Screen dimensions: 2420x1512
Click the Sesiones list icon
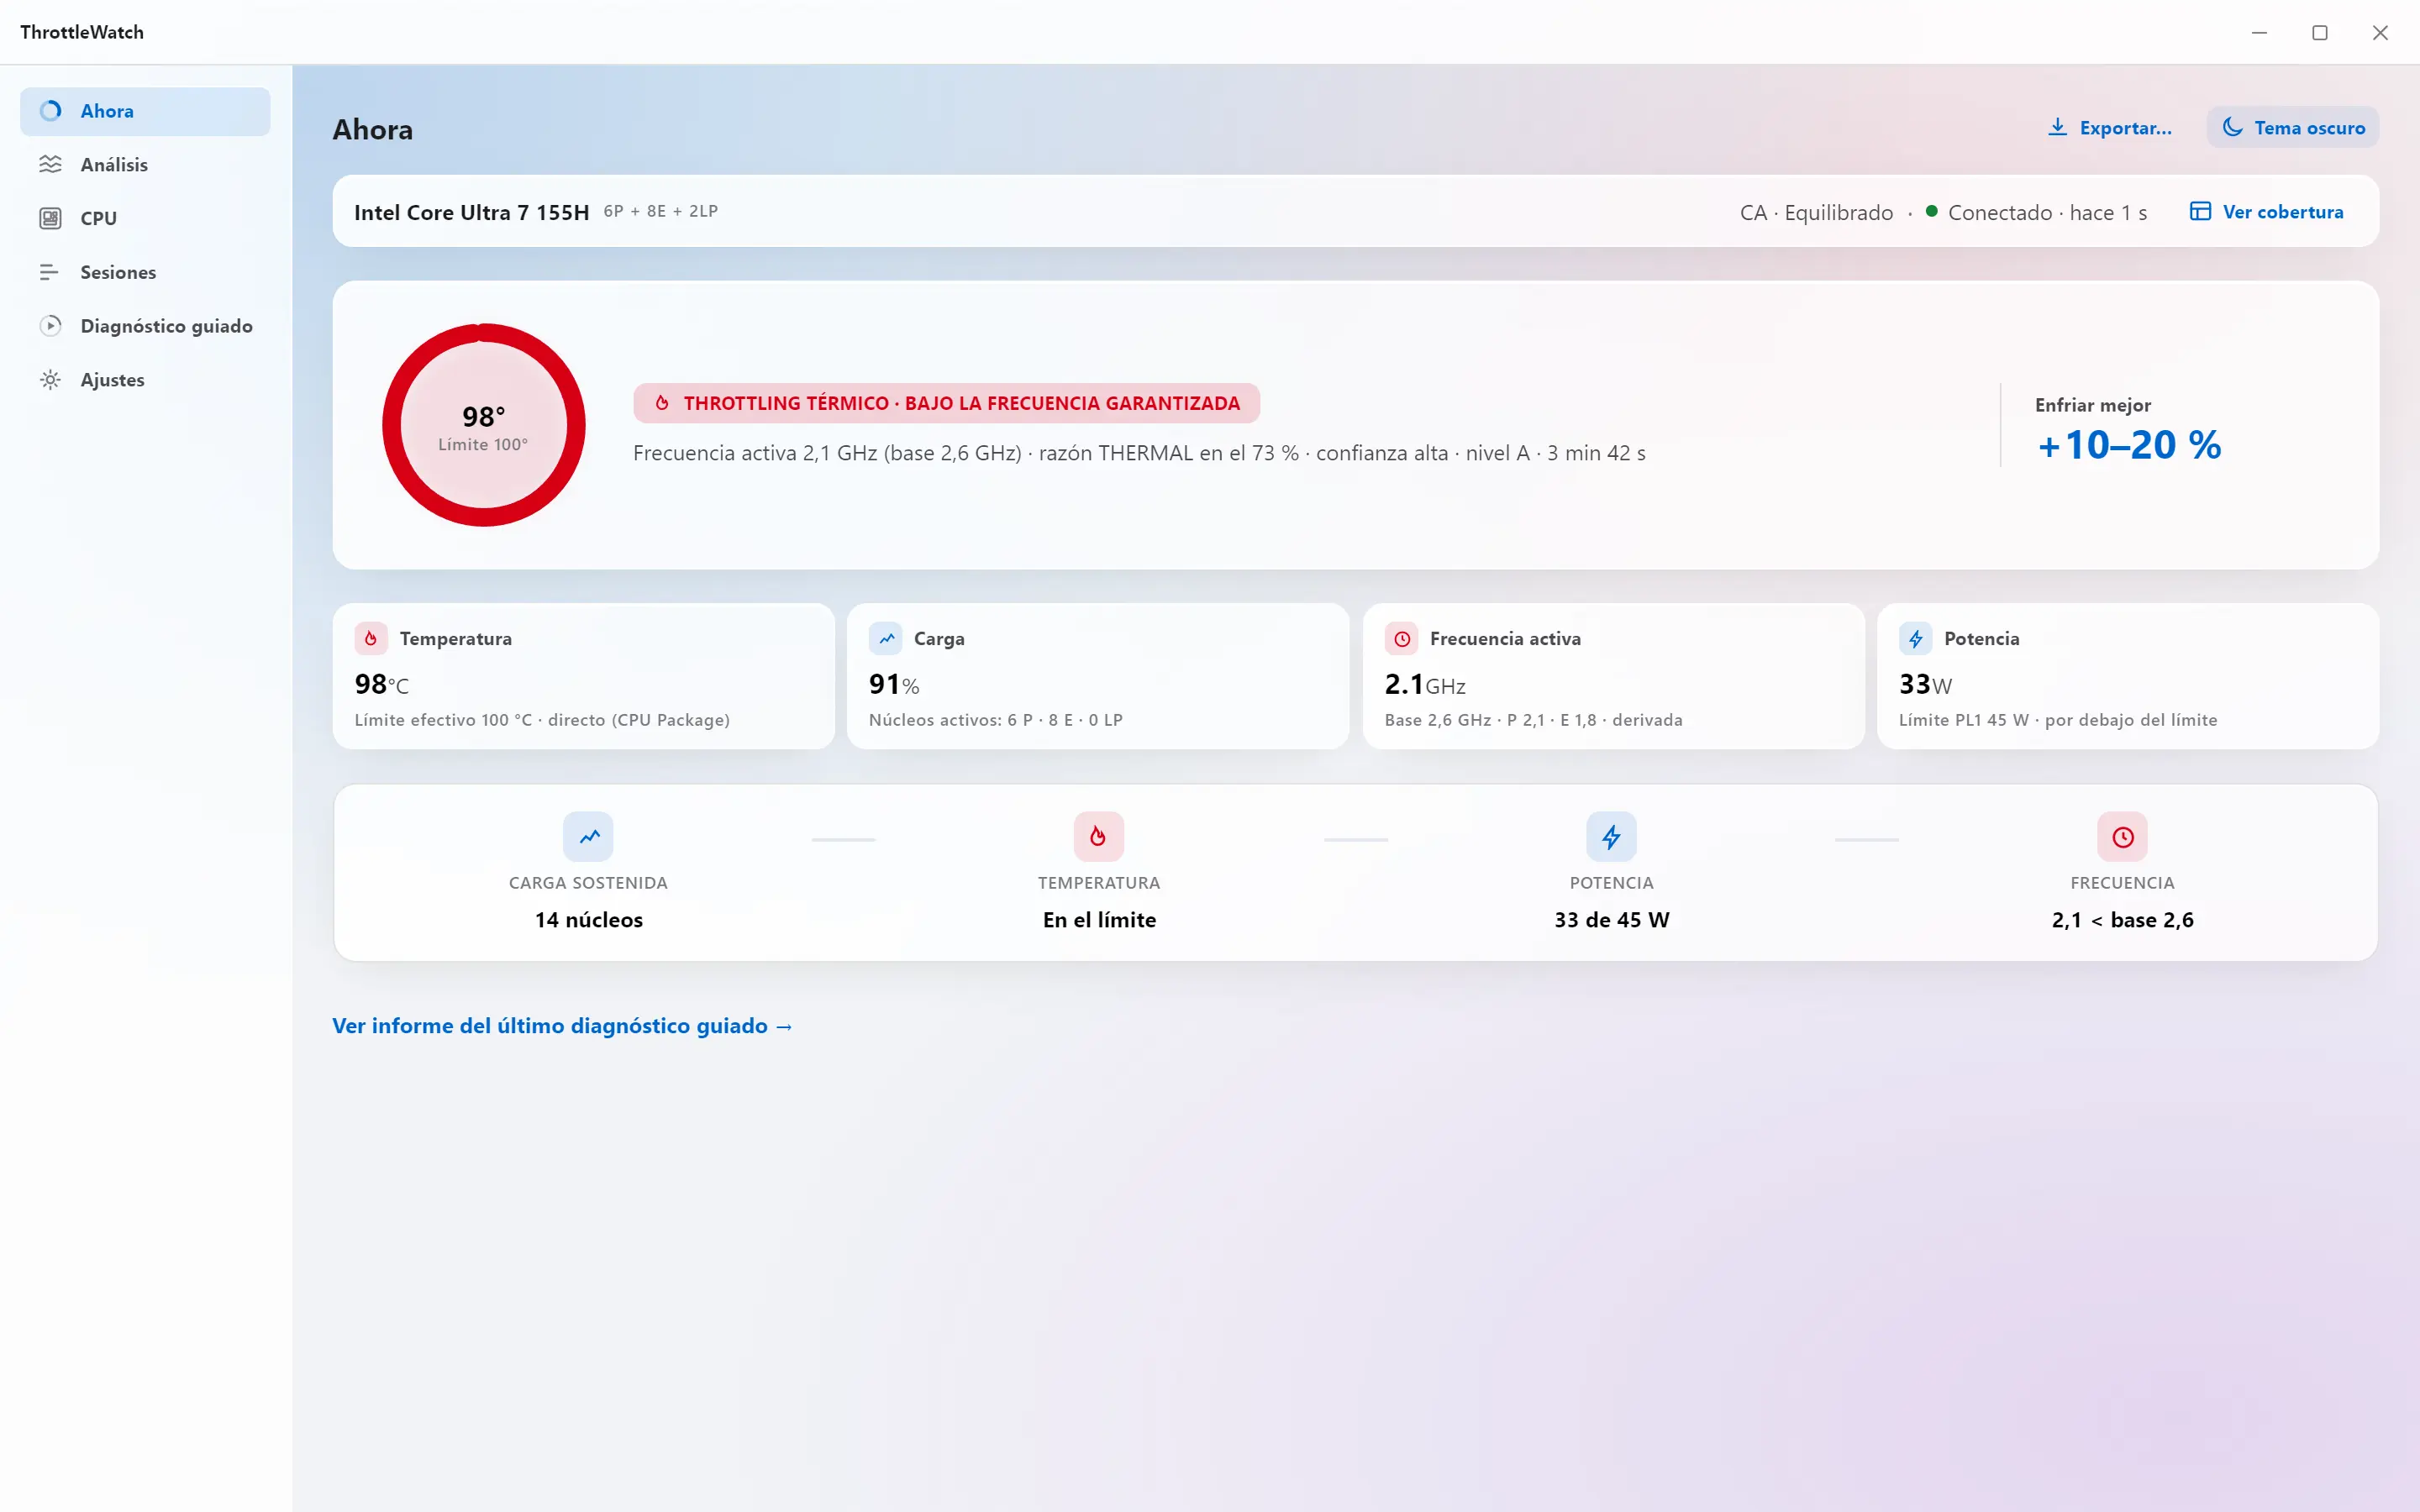coord(50,272)
